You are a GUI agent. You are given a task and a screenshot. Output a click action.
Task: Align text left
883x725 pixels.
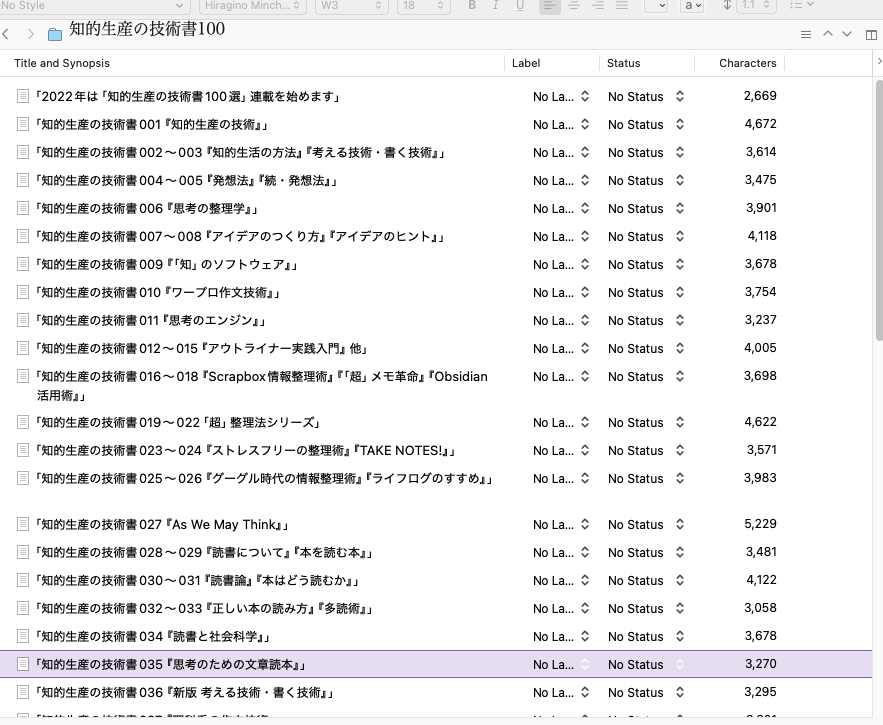pos(550,6)
